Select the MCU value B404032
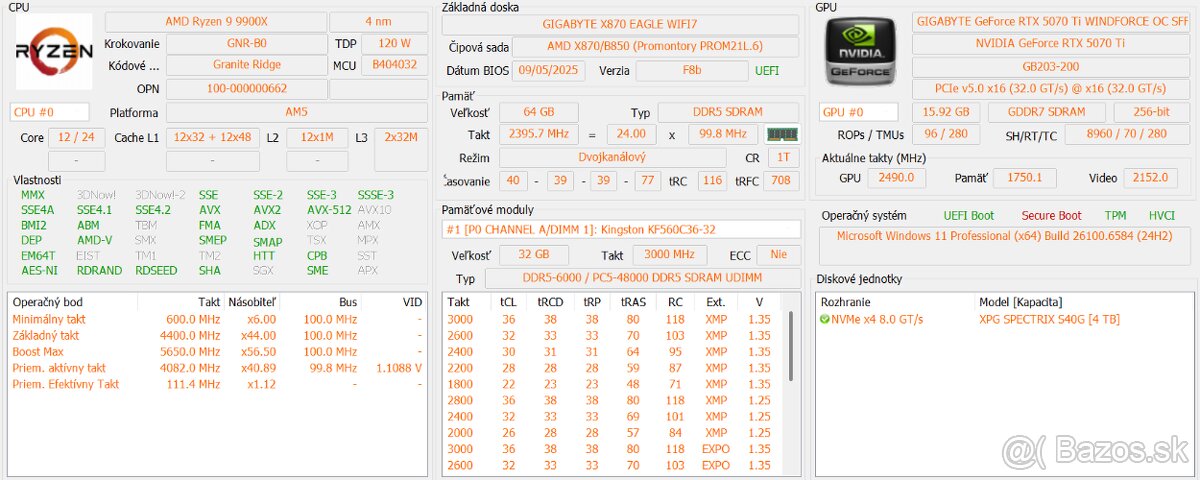The image size is (1200, 480). [394, 65]
